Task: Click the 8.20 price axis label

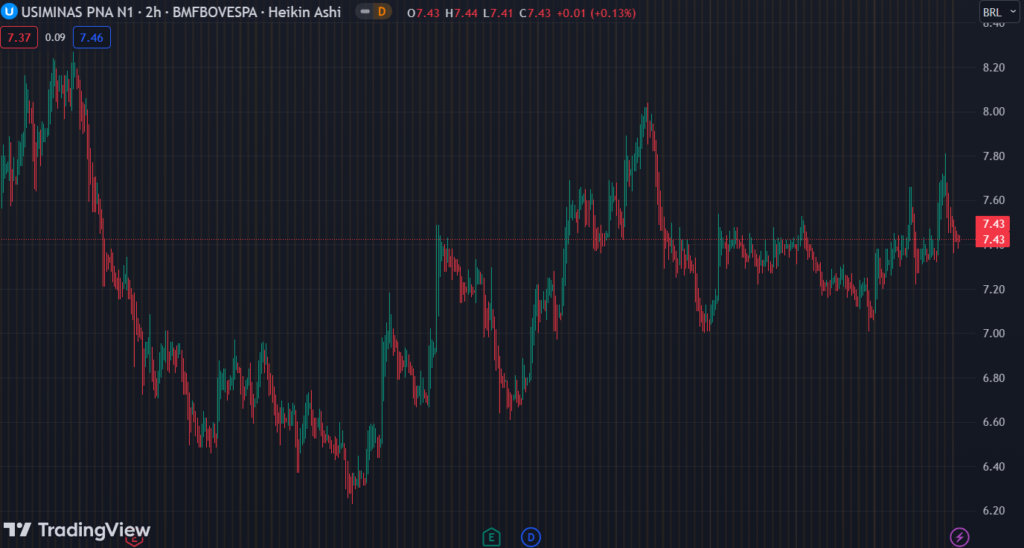Action: pos(993,68)
